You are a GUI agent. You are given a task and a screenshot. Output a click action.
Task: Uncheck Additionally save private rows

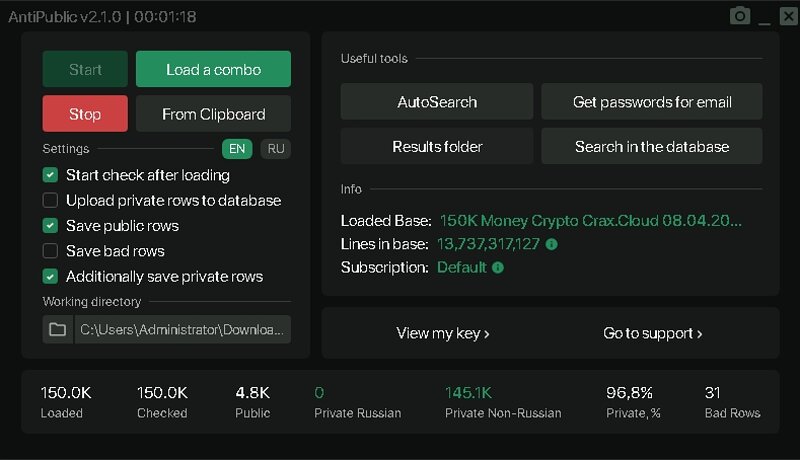click(x=50, y=276)
